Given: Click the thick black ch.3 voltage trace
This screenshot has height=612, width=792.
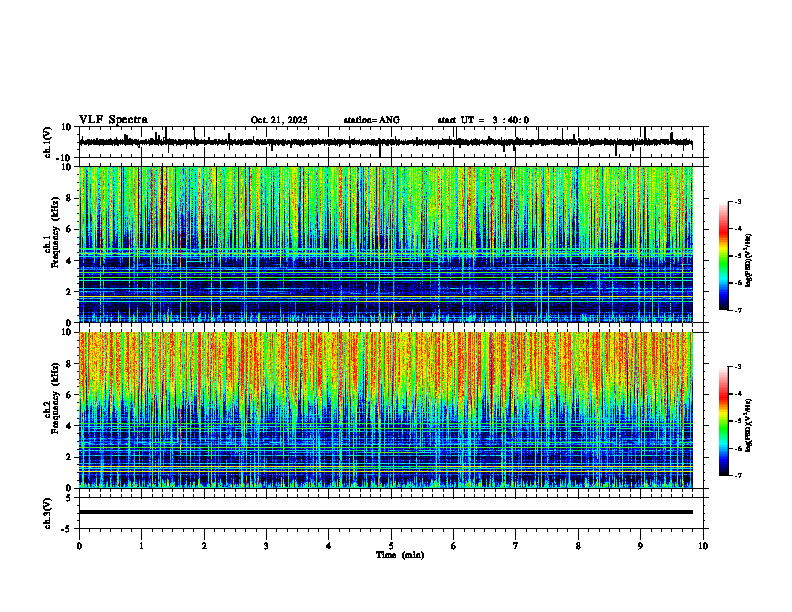Looking at the screenshot, I should (x=385, y=512).
